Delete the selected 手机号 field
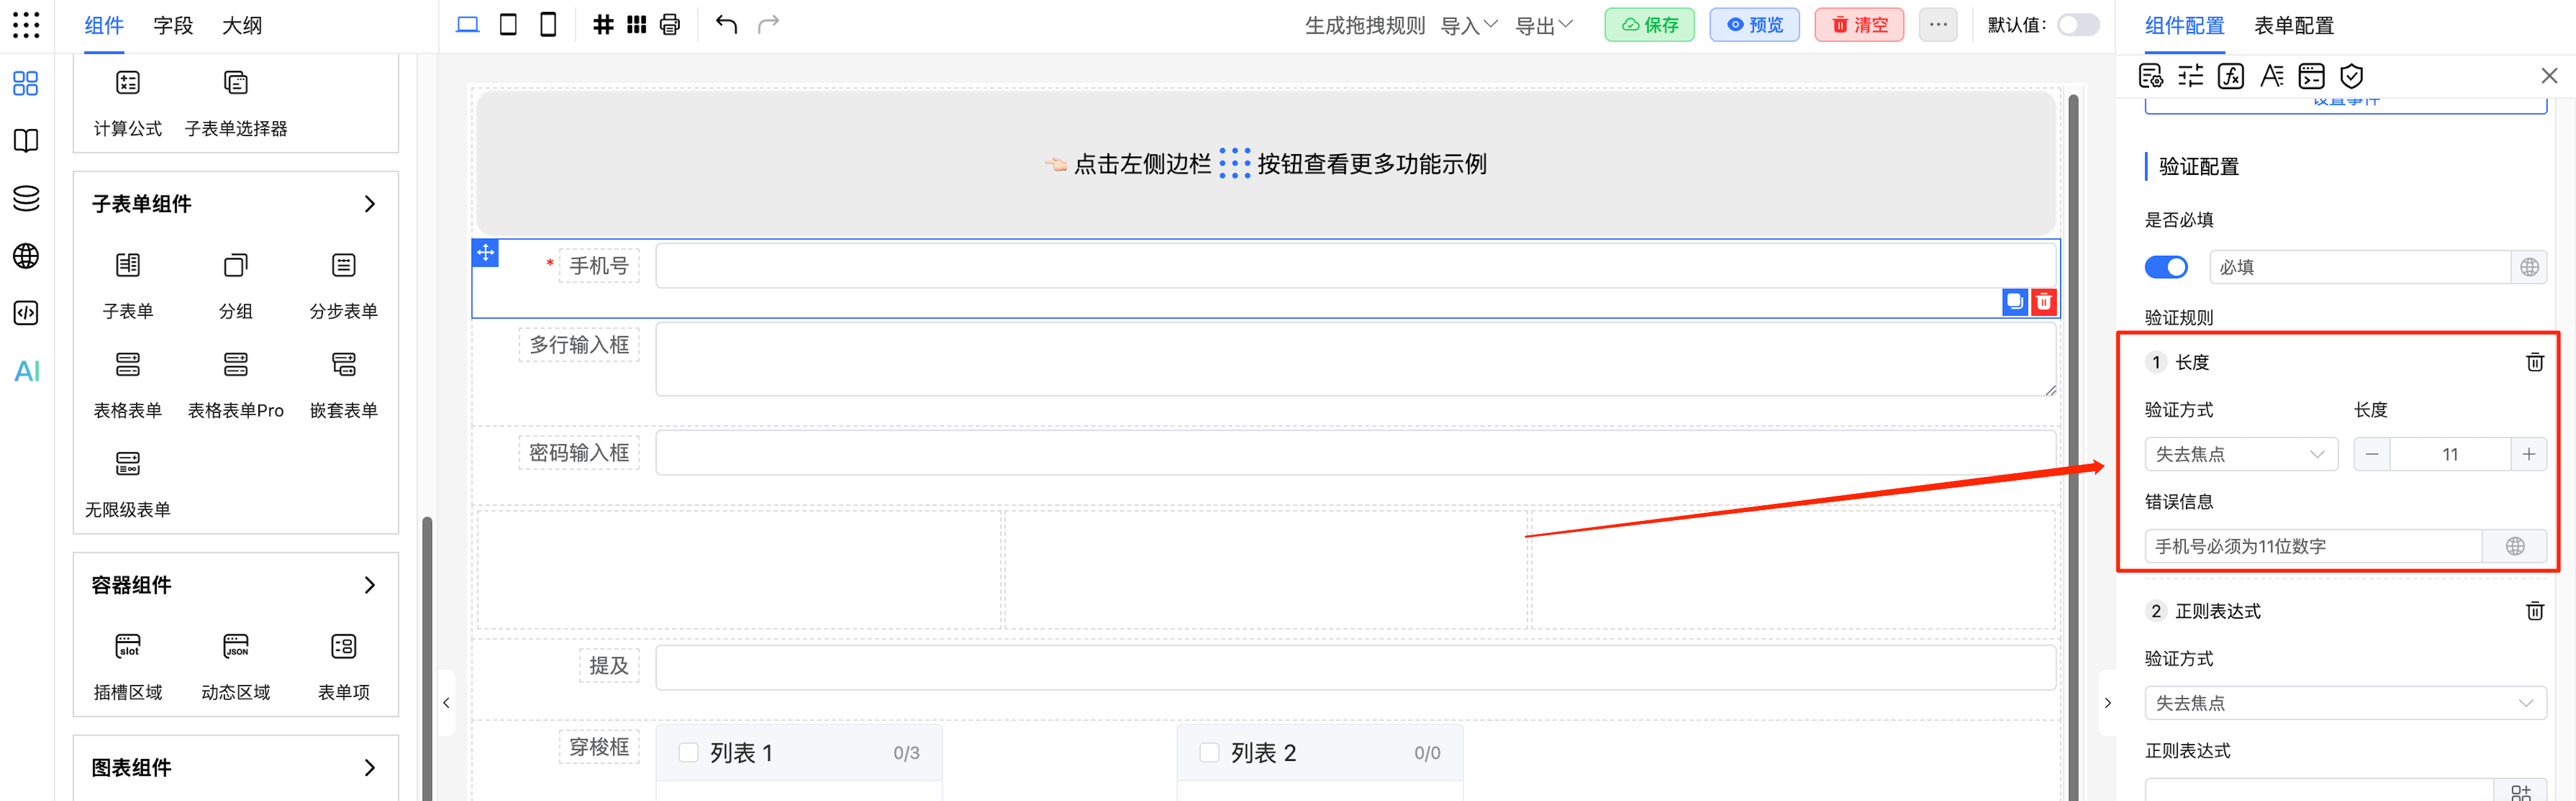Image resolution: width=2576 pixels, height=801 pixels. click(x=2044, y=301)
